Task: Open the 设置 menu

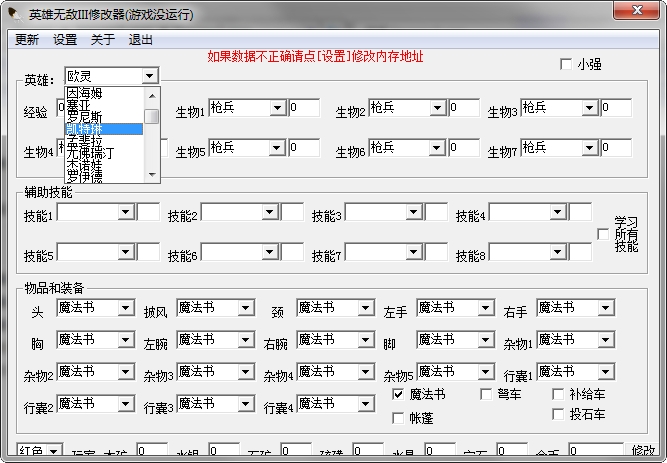Action: [x=65, y=40]
